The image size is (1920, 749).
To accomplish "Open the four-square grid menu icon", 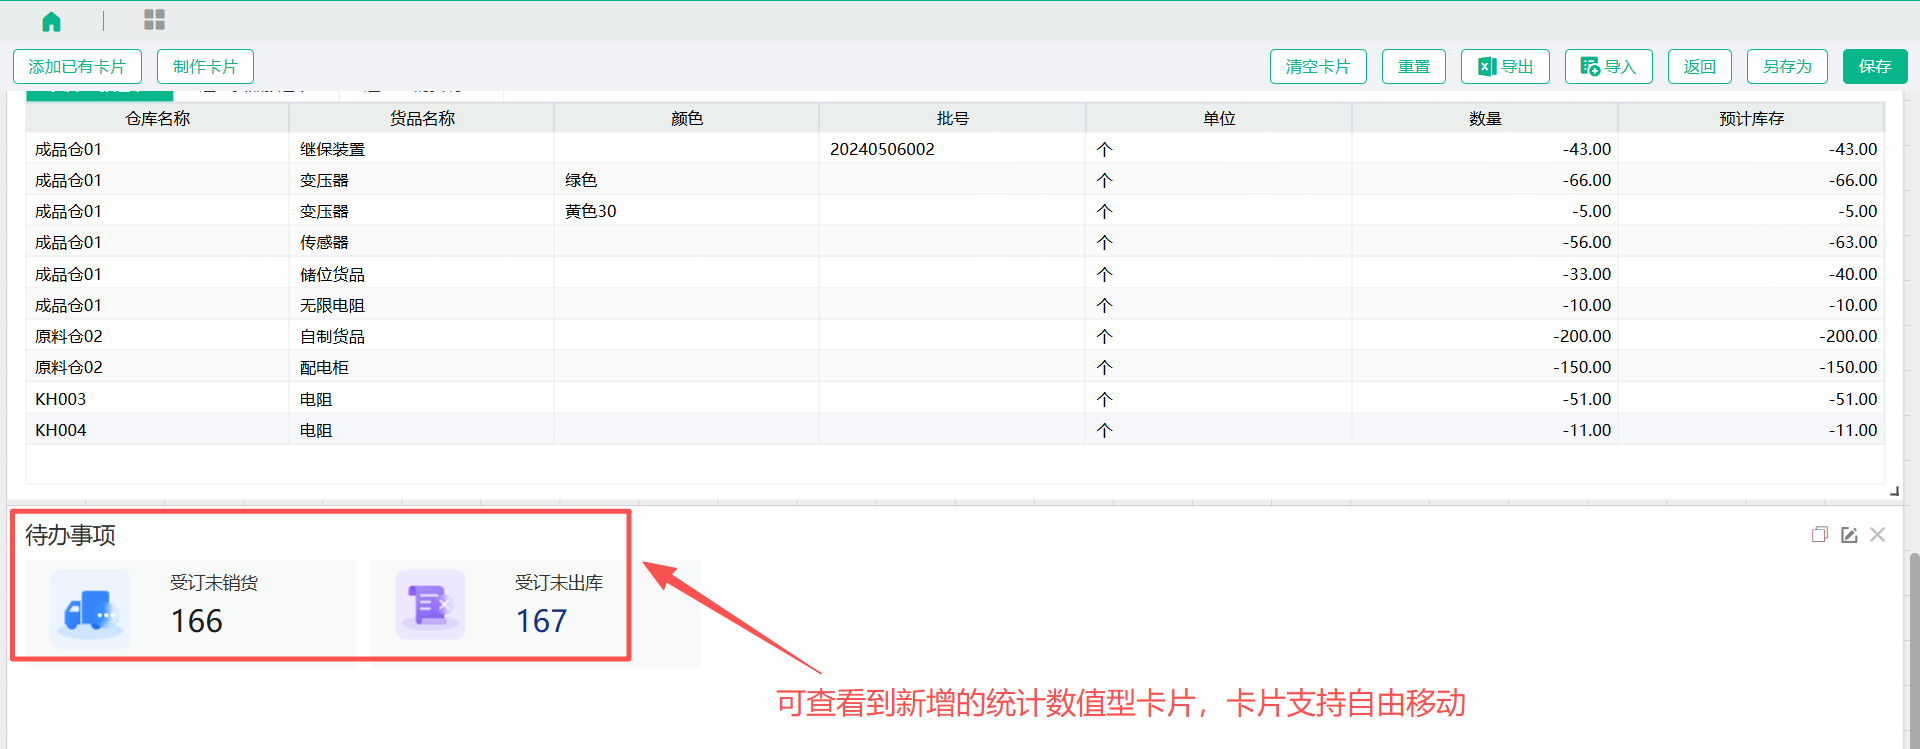I will coord(154,20).
